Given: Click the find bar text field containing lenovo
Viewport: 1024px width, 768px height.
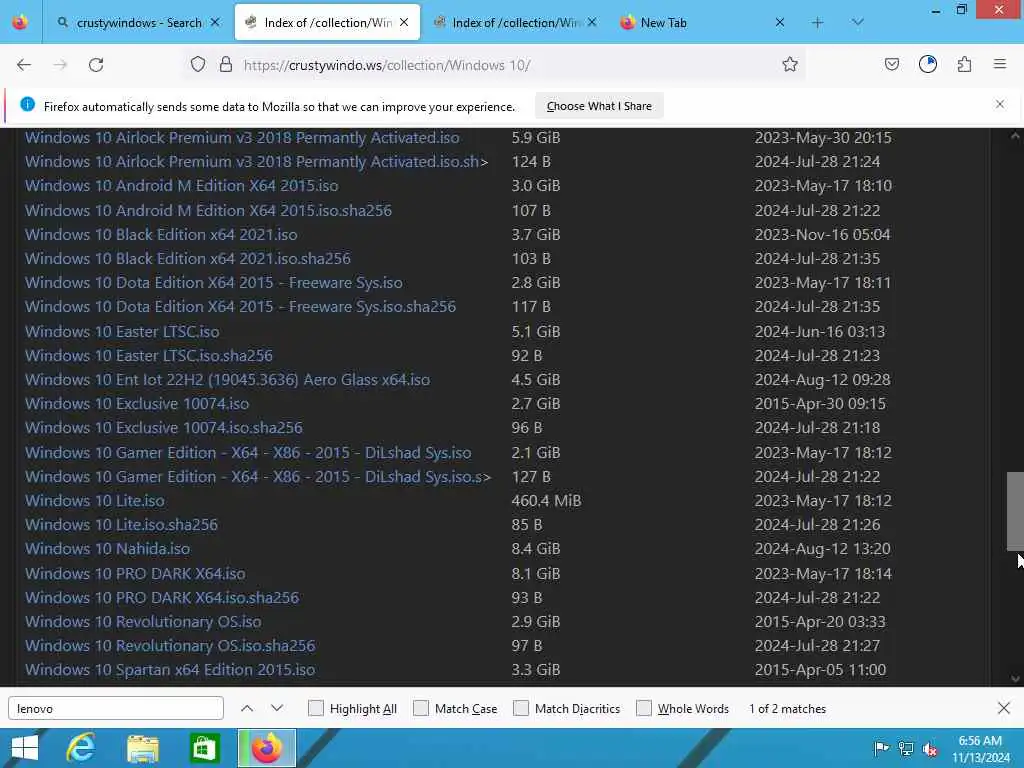Looking at the screenshot, I should 116,709.
